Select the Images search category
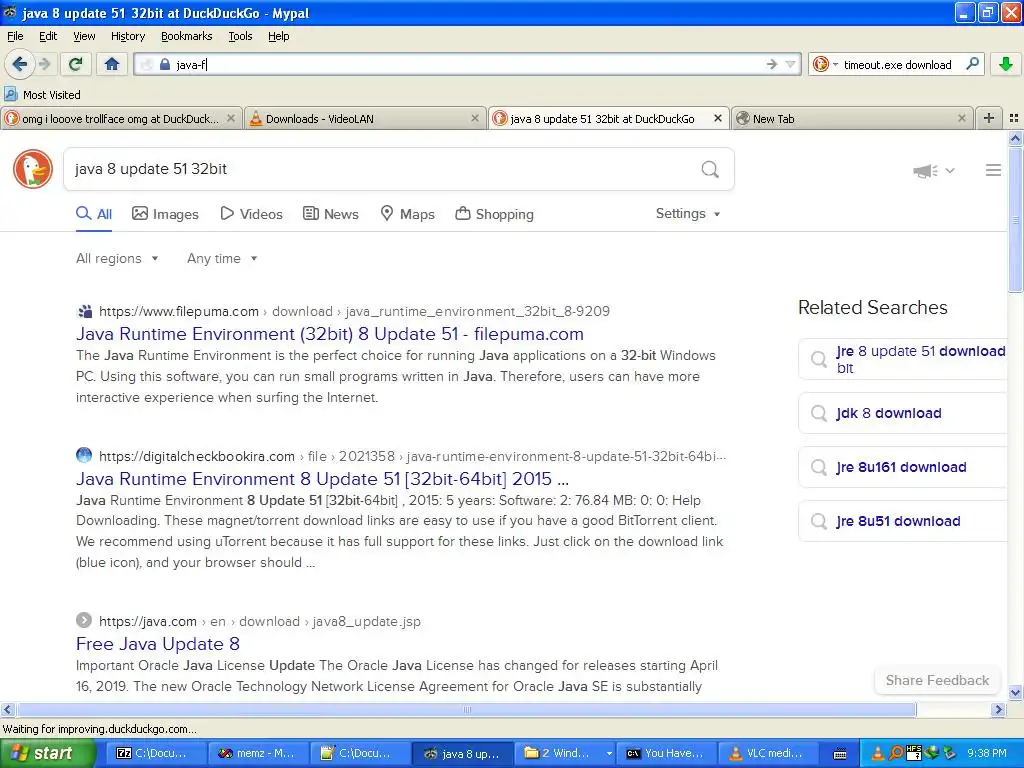Image resolution: width=1024 pixels, height=768 pixels. click(x=165, y=214)
